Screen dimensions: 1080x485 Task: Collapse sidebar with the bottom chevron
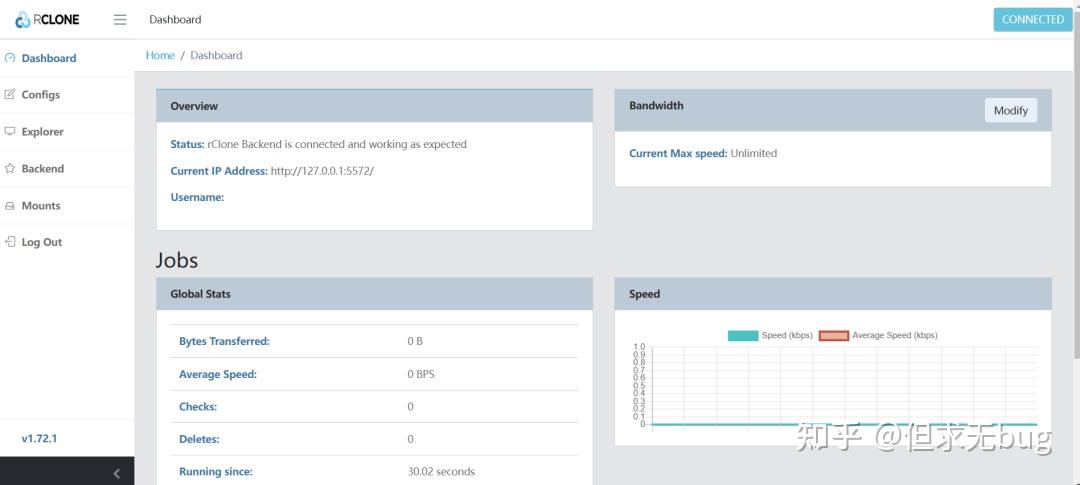[116, 473]
